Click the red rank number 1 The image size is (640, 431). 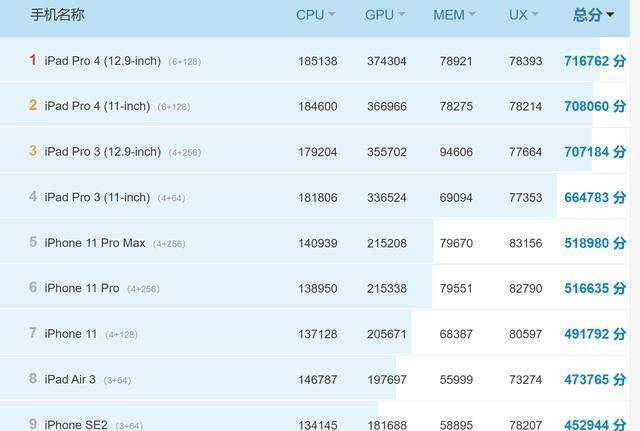(33, 60)
